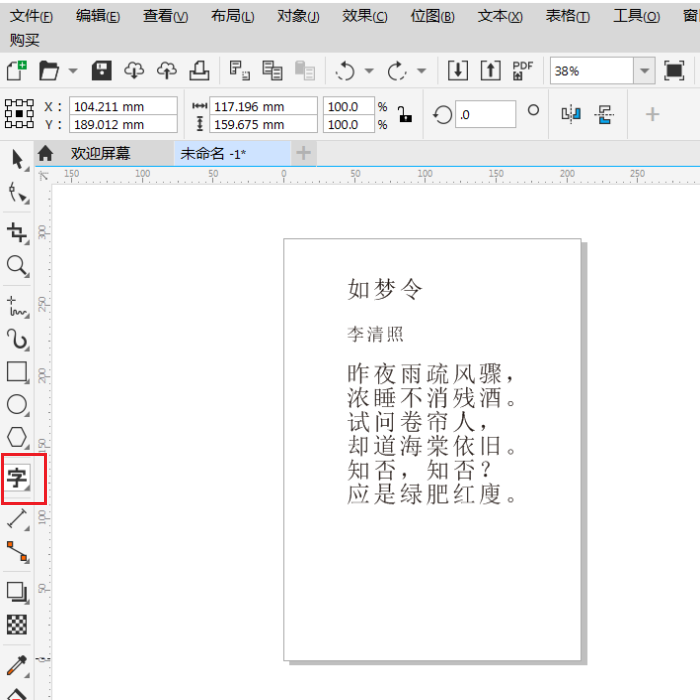700x700 pixels.
Task: Expand the Undo history dropdown arrow
Action: coord(369,71)
